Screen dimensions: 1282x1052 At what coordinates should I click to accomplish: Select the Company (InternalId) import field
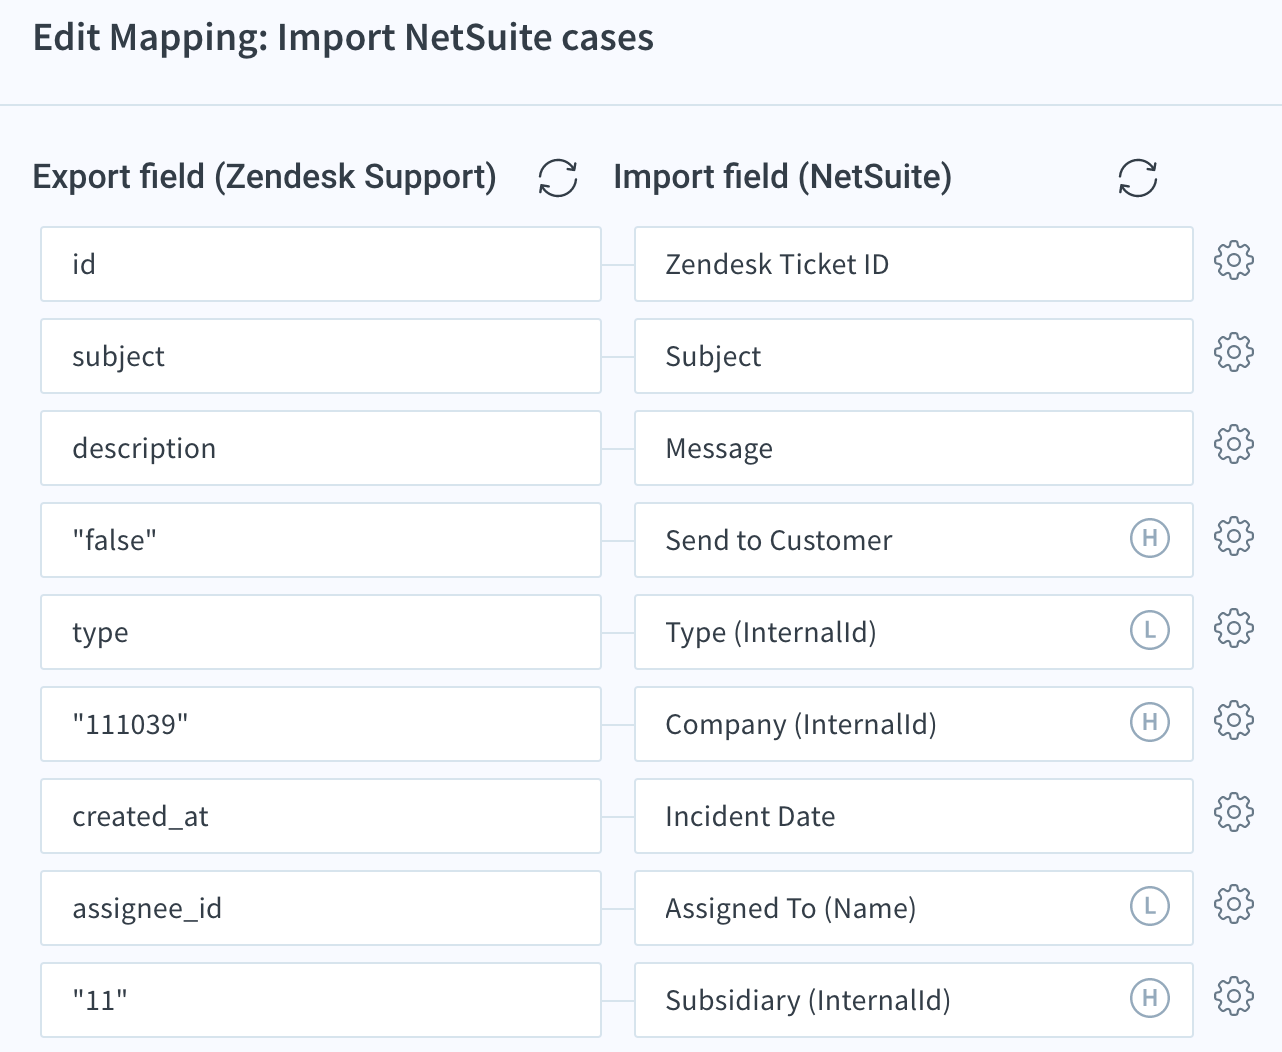[x=914, y=724]
